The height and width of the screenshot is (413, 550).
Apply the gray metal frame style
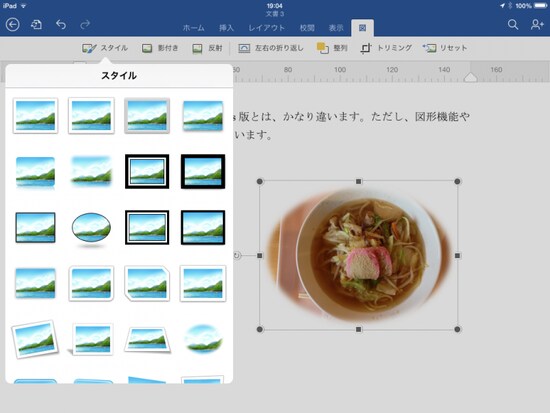click(147, 116)
